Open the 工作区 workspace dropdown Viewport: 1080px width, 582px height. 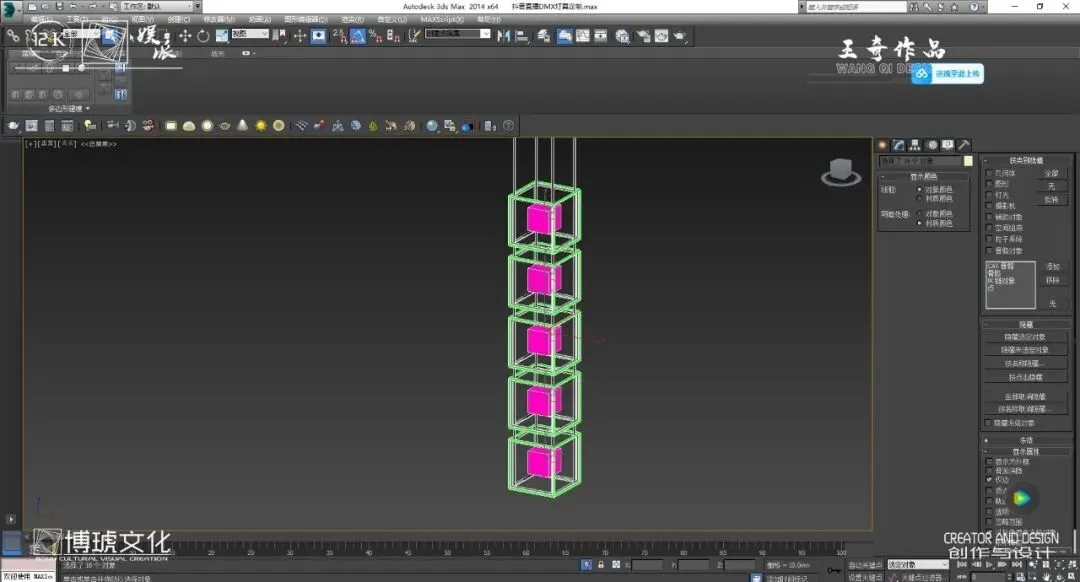tap(159, 6)
